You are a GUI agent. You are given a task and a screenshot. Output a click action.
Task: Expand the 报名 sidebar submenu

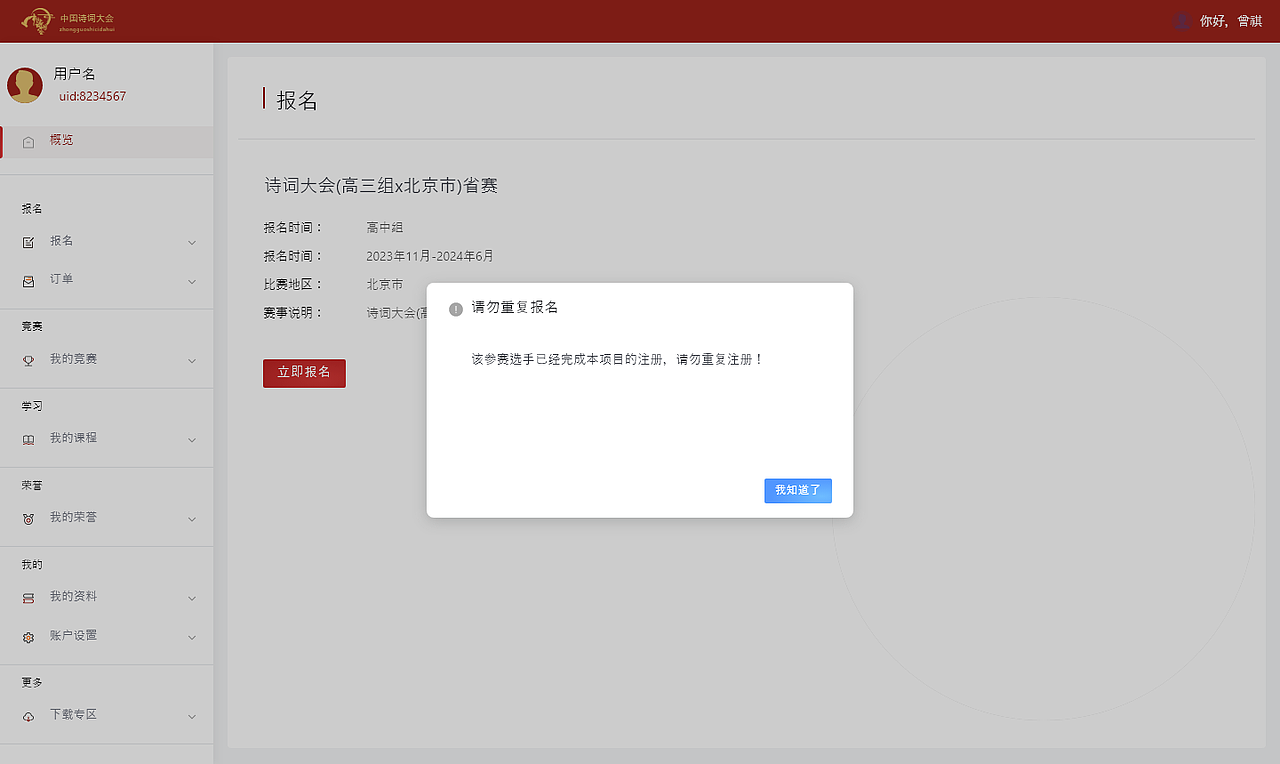(191, 241)
